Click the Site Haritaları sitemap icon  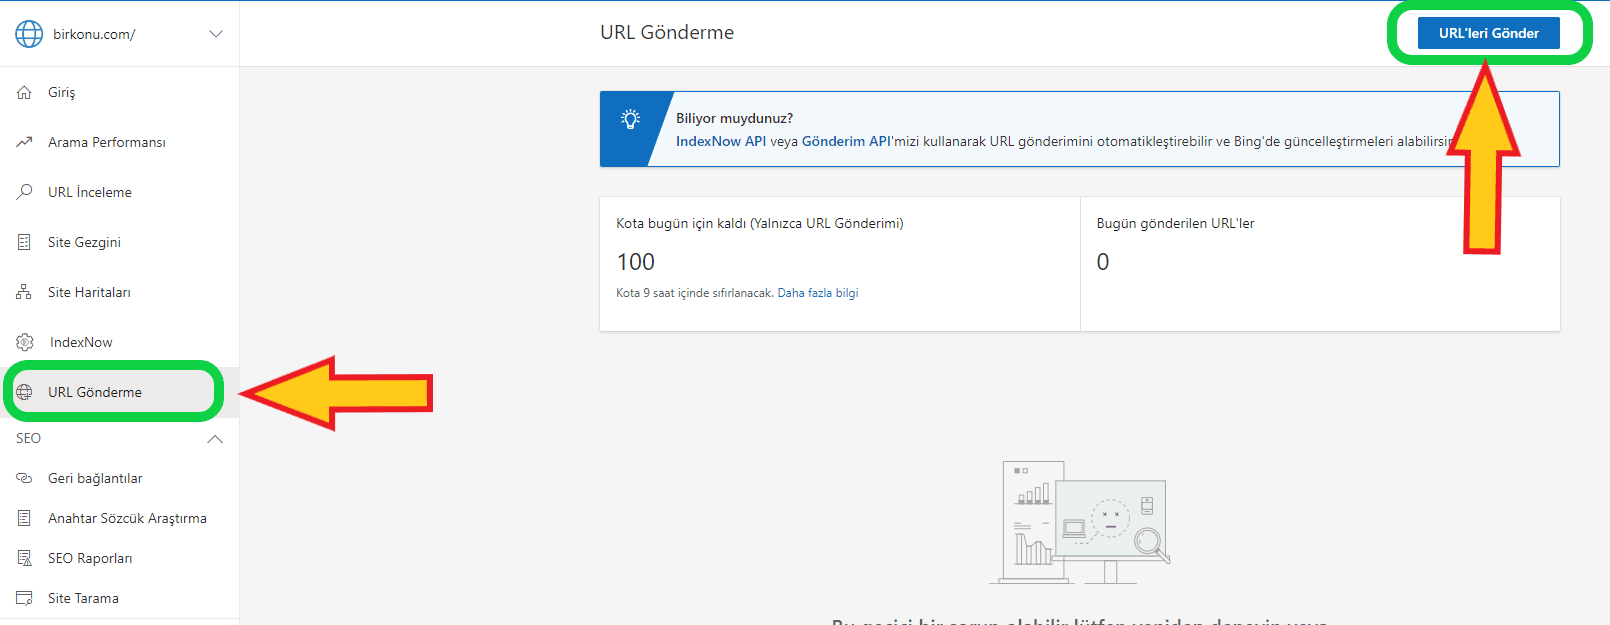pos(24,292)
